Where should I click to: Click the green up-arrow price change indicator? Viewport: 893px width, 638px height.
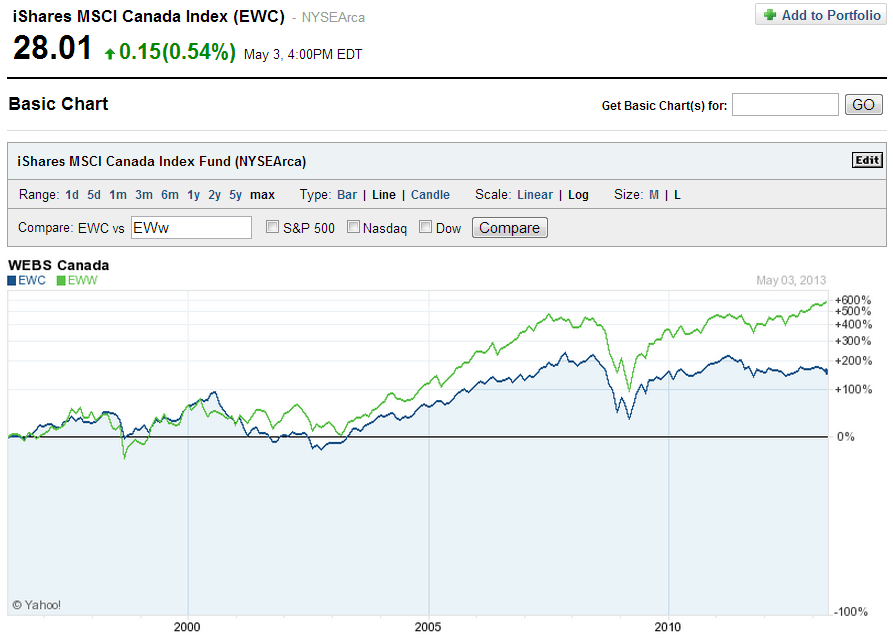(x=110, y=54)
